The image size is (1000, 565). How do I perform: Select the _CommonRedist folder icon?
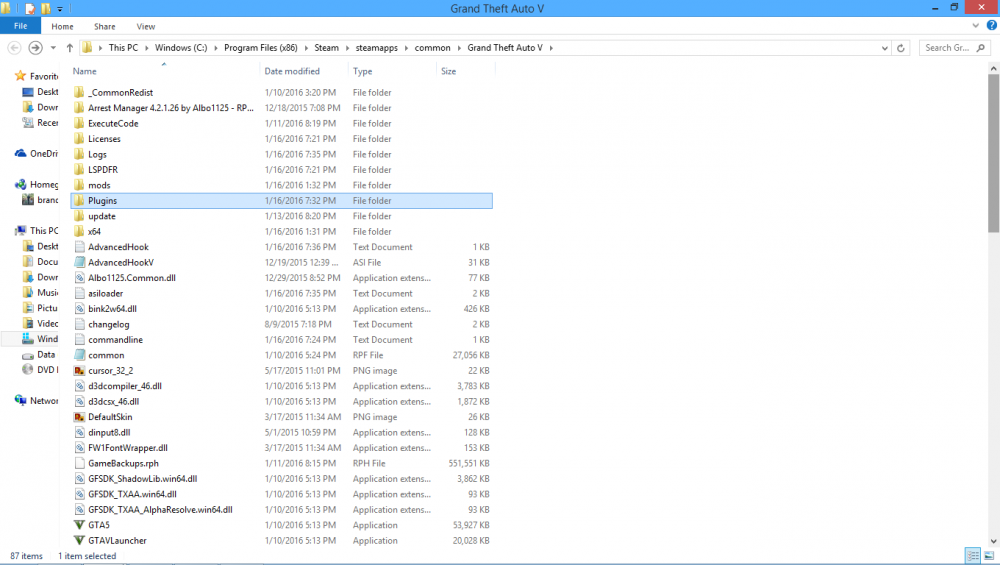tap(79, 92)
